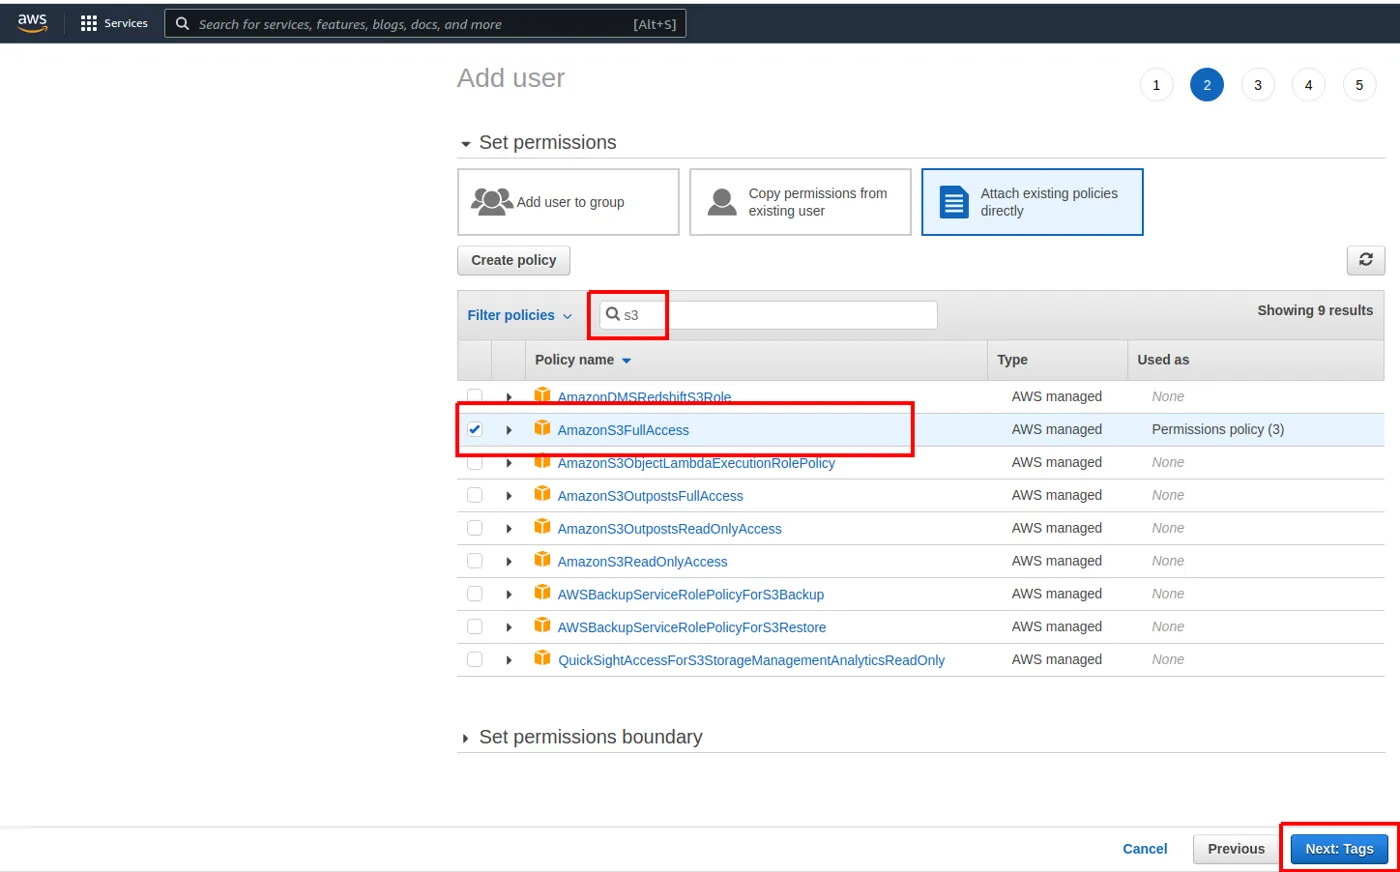Check the AmazonS3ReadOnlyAccess checkbox

click(x=475, y=561)
